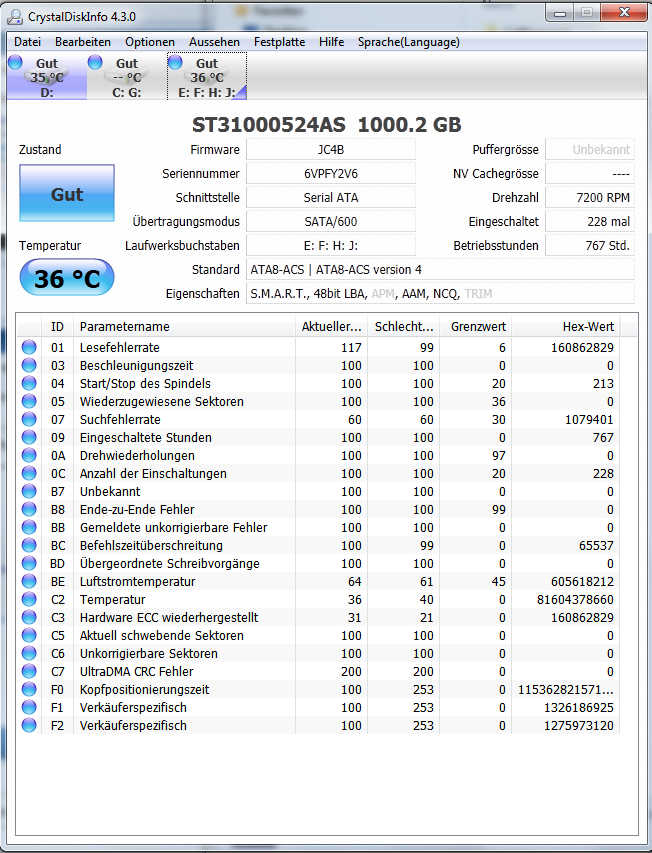Screen dimensions: 652x853
Task: Maximize the CrystalDiskInfo window
Action: (x=587, y=13)
